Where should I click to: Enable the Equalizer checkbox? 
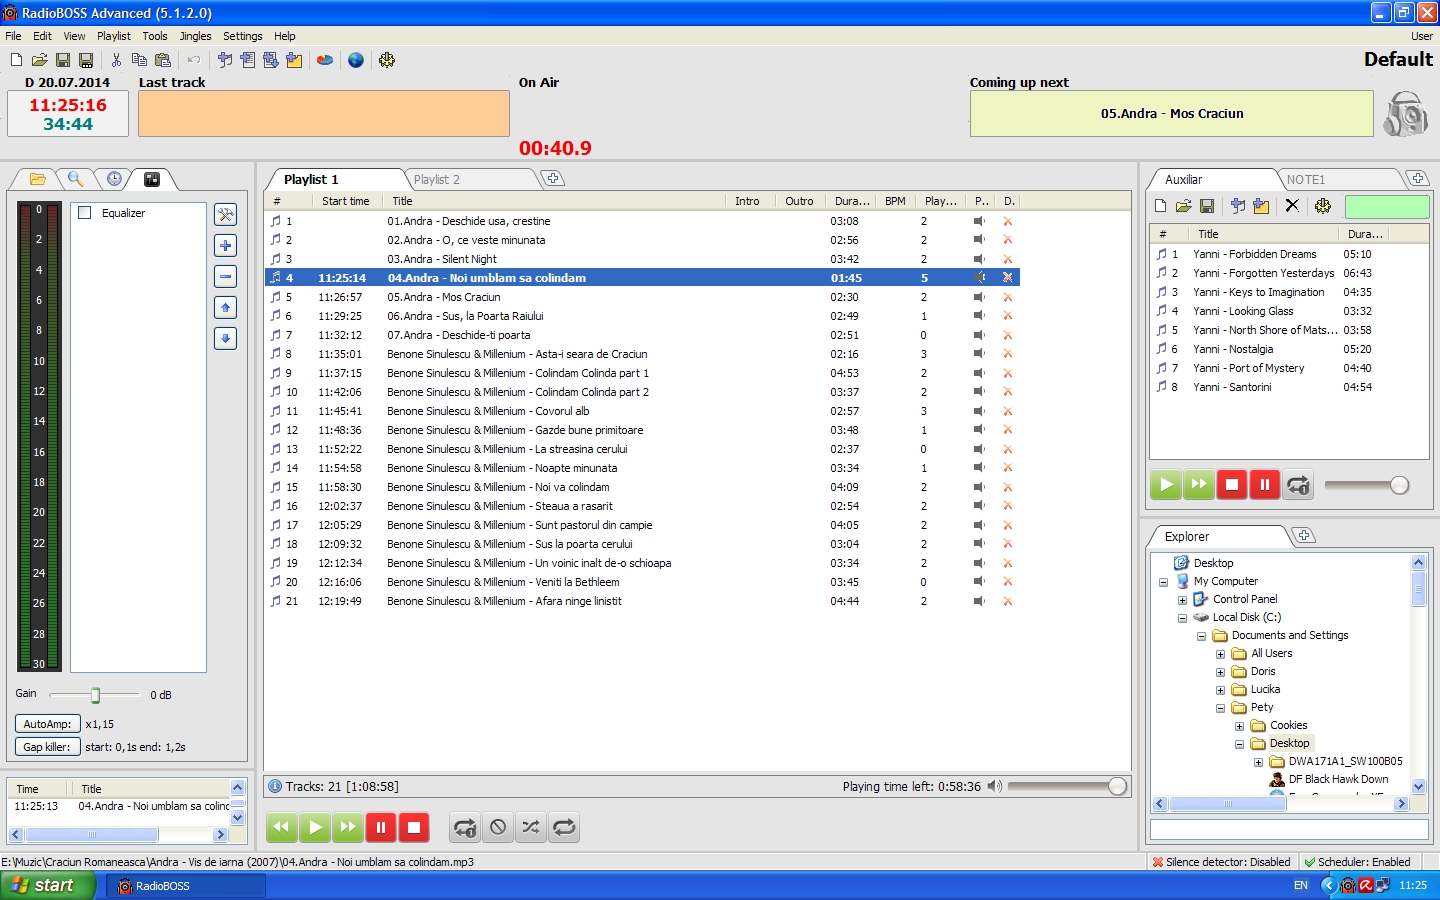(85, 213)
